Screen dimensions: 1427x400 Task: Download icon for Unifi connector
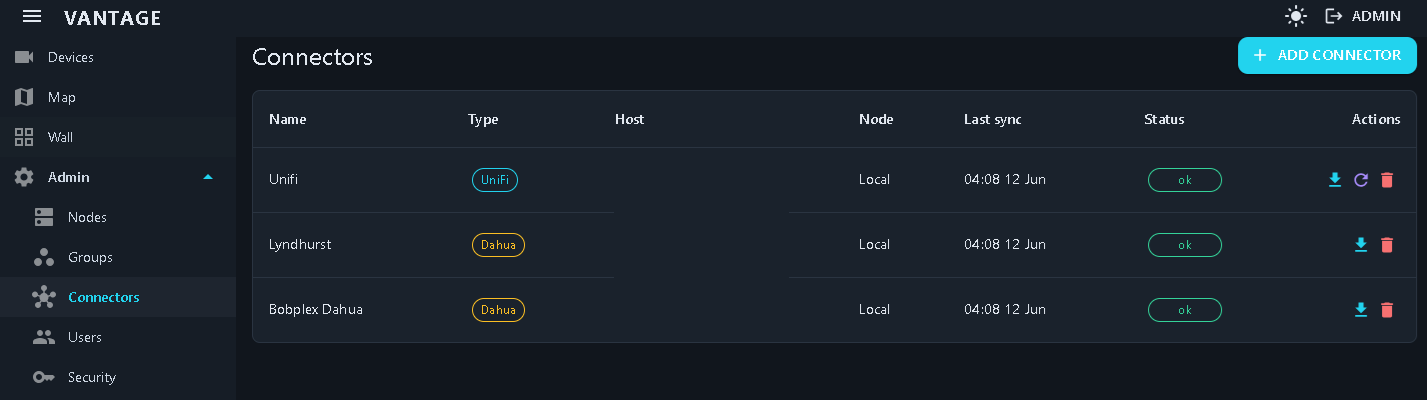pyautogui.click(x=1334, y=180)
